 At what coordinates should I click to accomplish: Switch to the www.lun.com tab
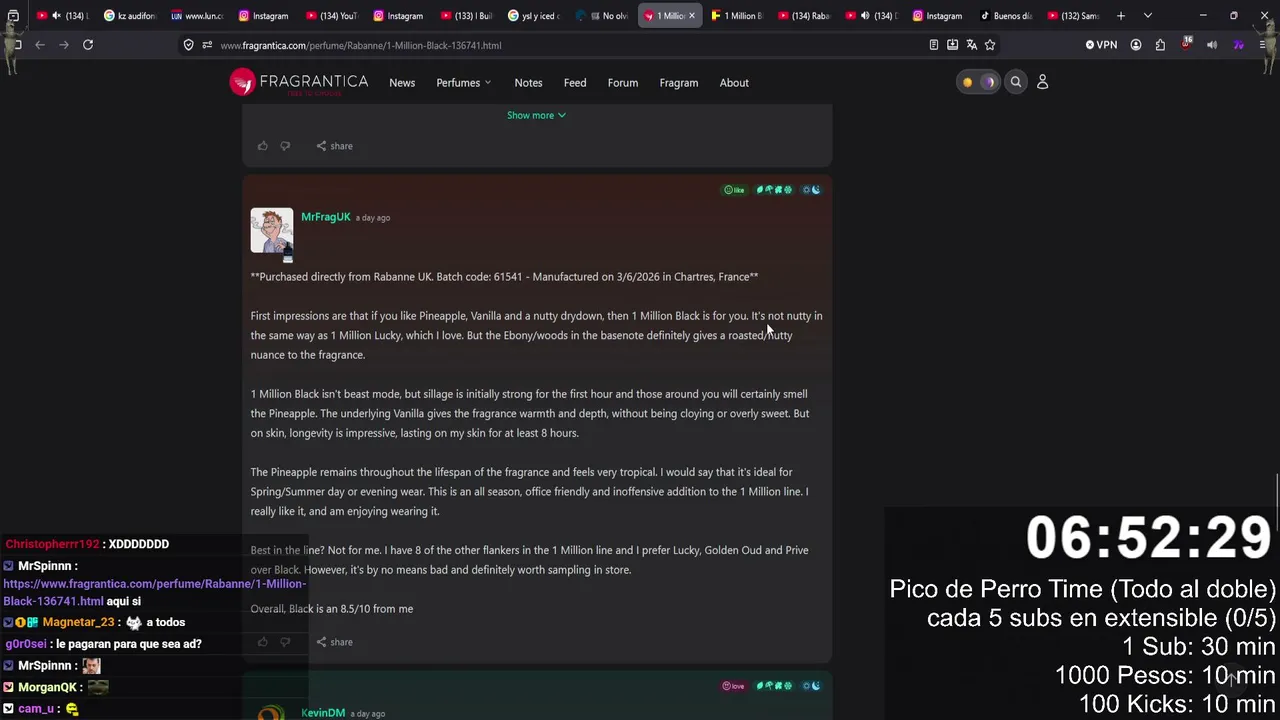coord(197,16)
